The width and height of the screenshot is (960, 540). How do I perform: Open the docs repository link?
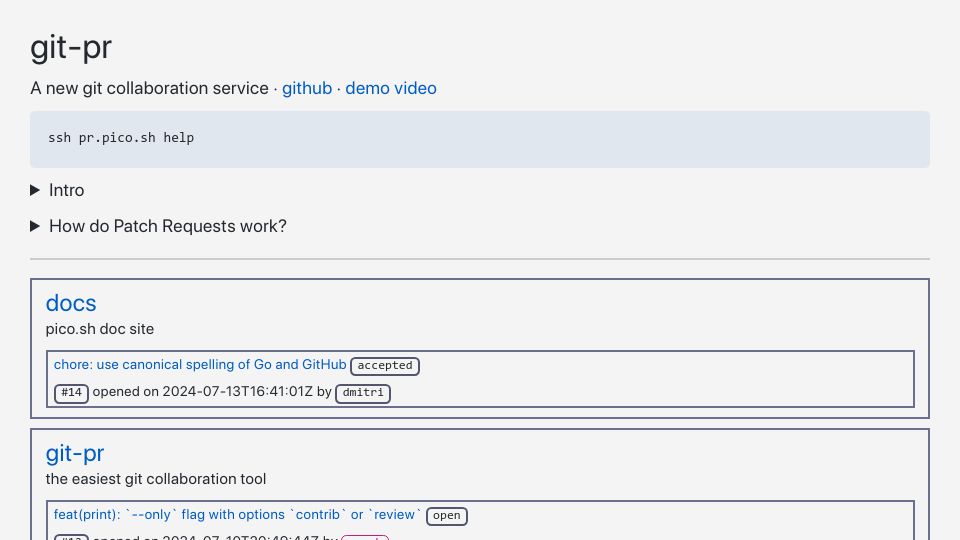click(x=71, y=303)
